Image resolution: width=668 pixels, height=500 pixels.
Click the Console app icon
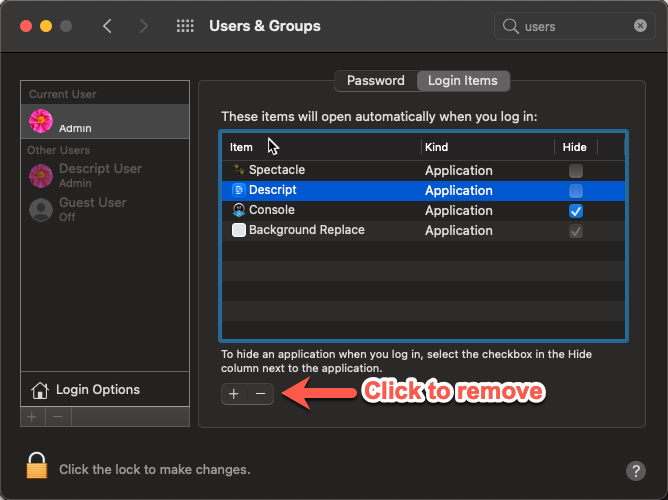[x=239, y=210]
